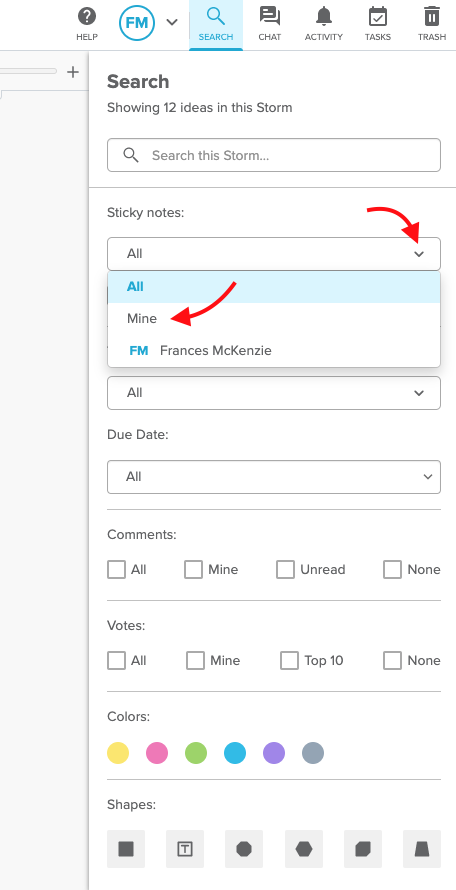
Task: Open the Tasks calendar icon
Action: pyautogui.click(x=378, y=16)
